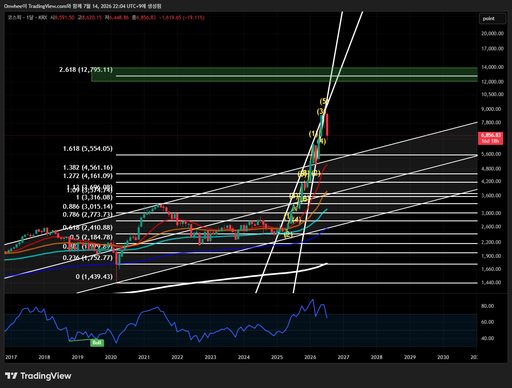Click the 9,000.00 price axis label
This screenshot has width=512, height=388.
click(x=491, y=109)
